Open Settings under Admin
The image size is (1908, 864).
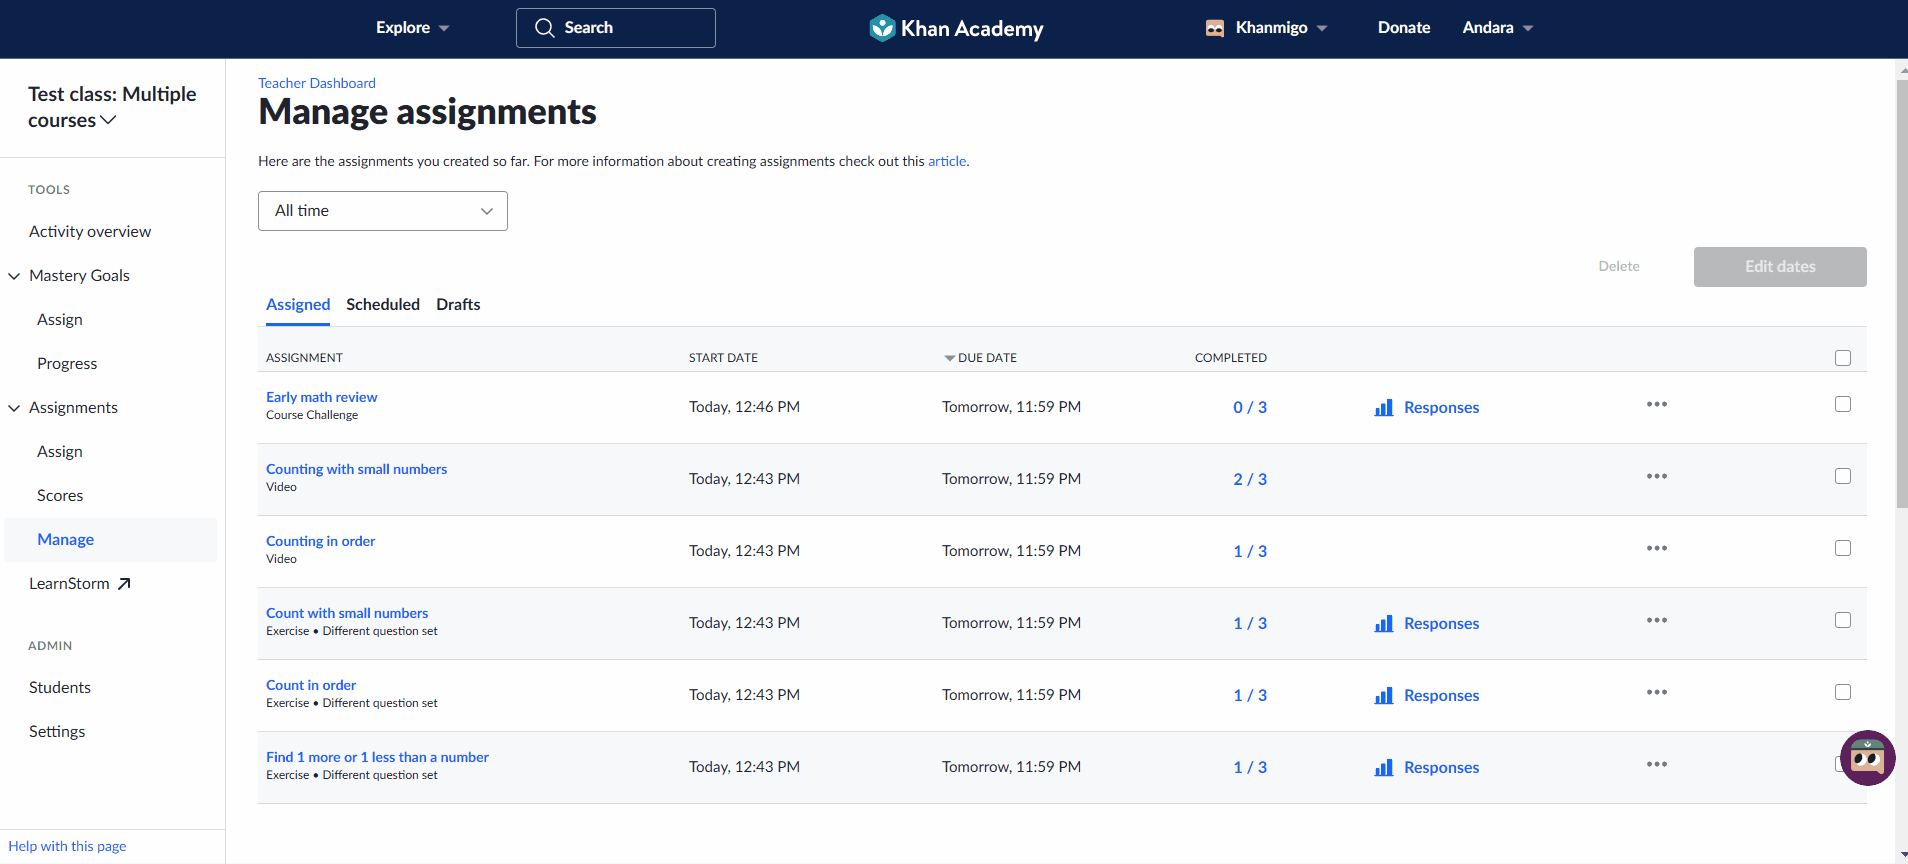(x=57, y=732)
